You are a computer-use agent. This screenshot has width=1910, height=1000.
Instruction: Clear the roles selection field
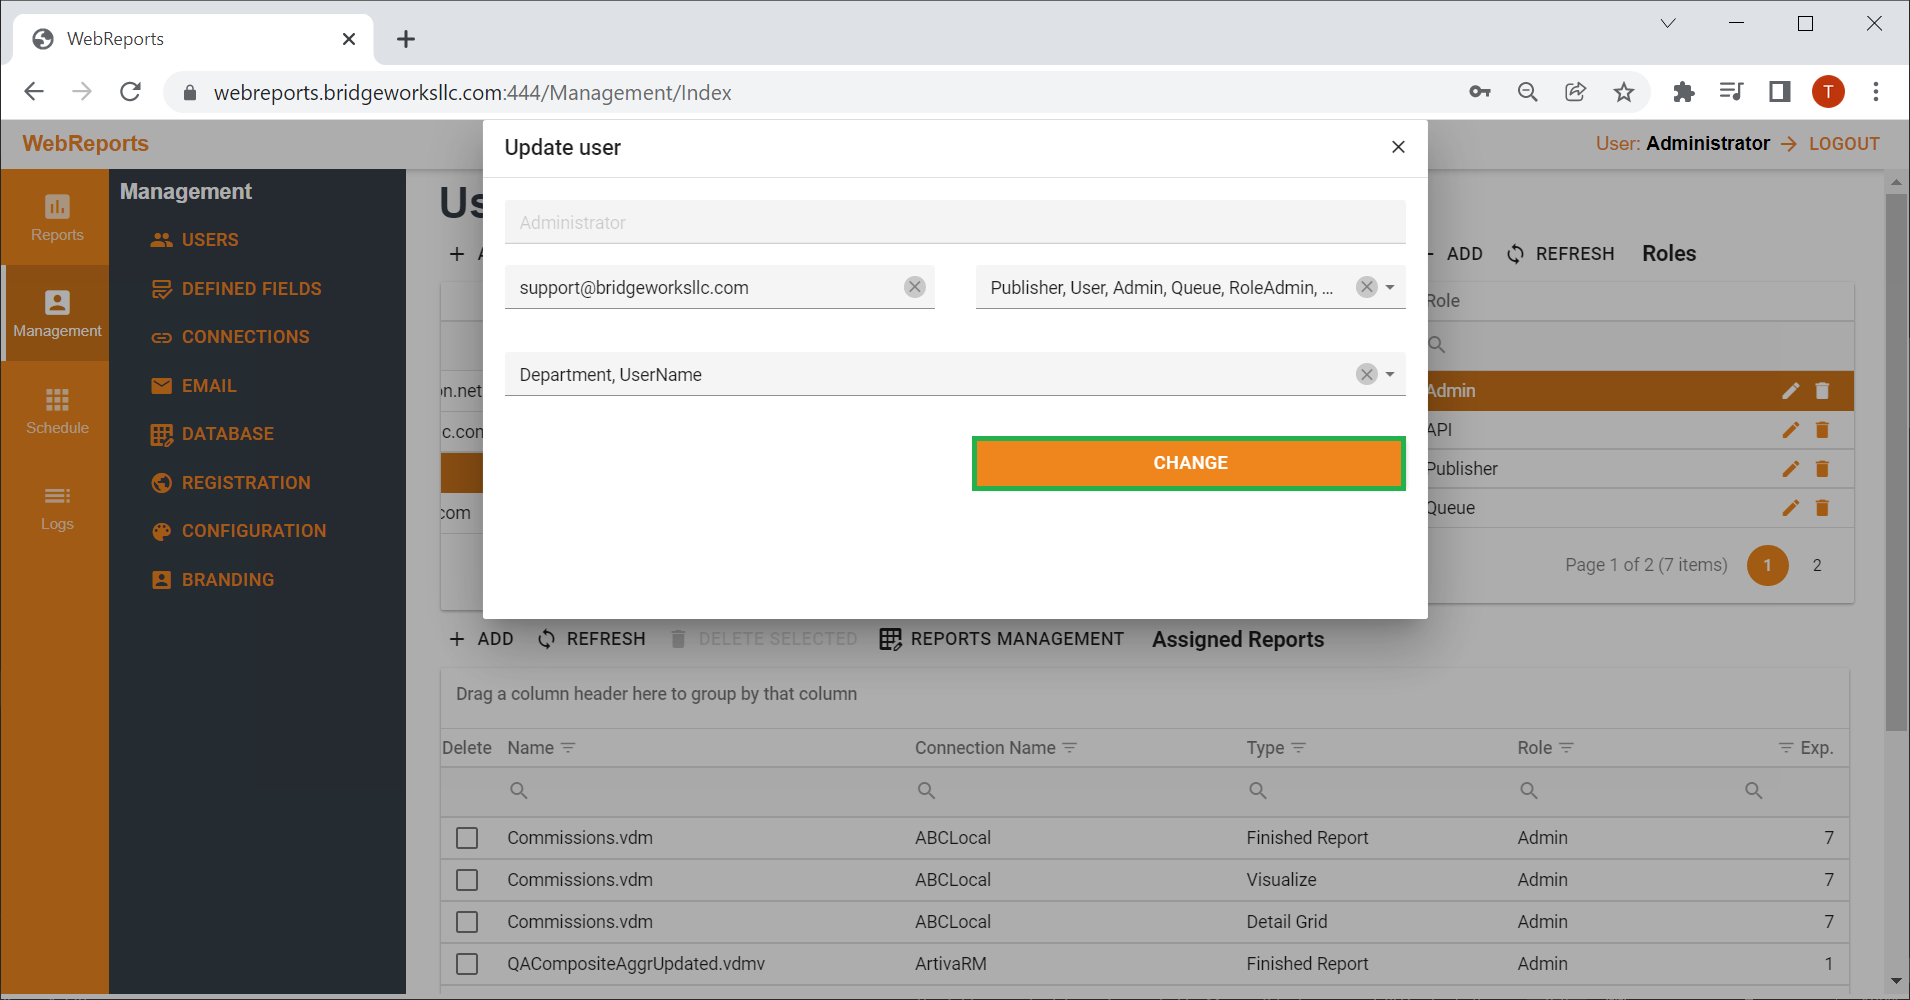click(1366, 287)
